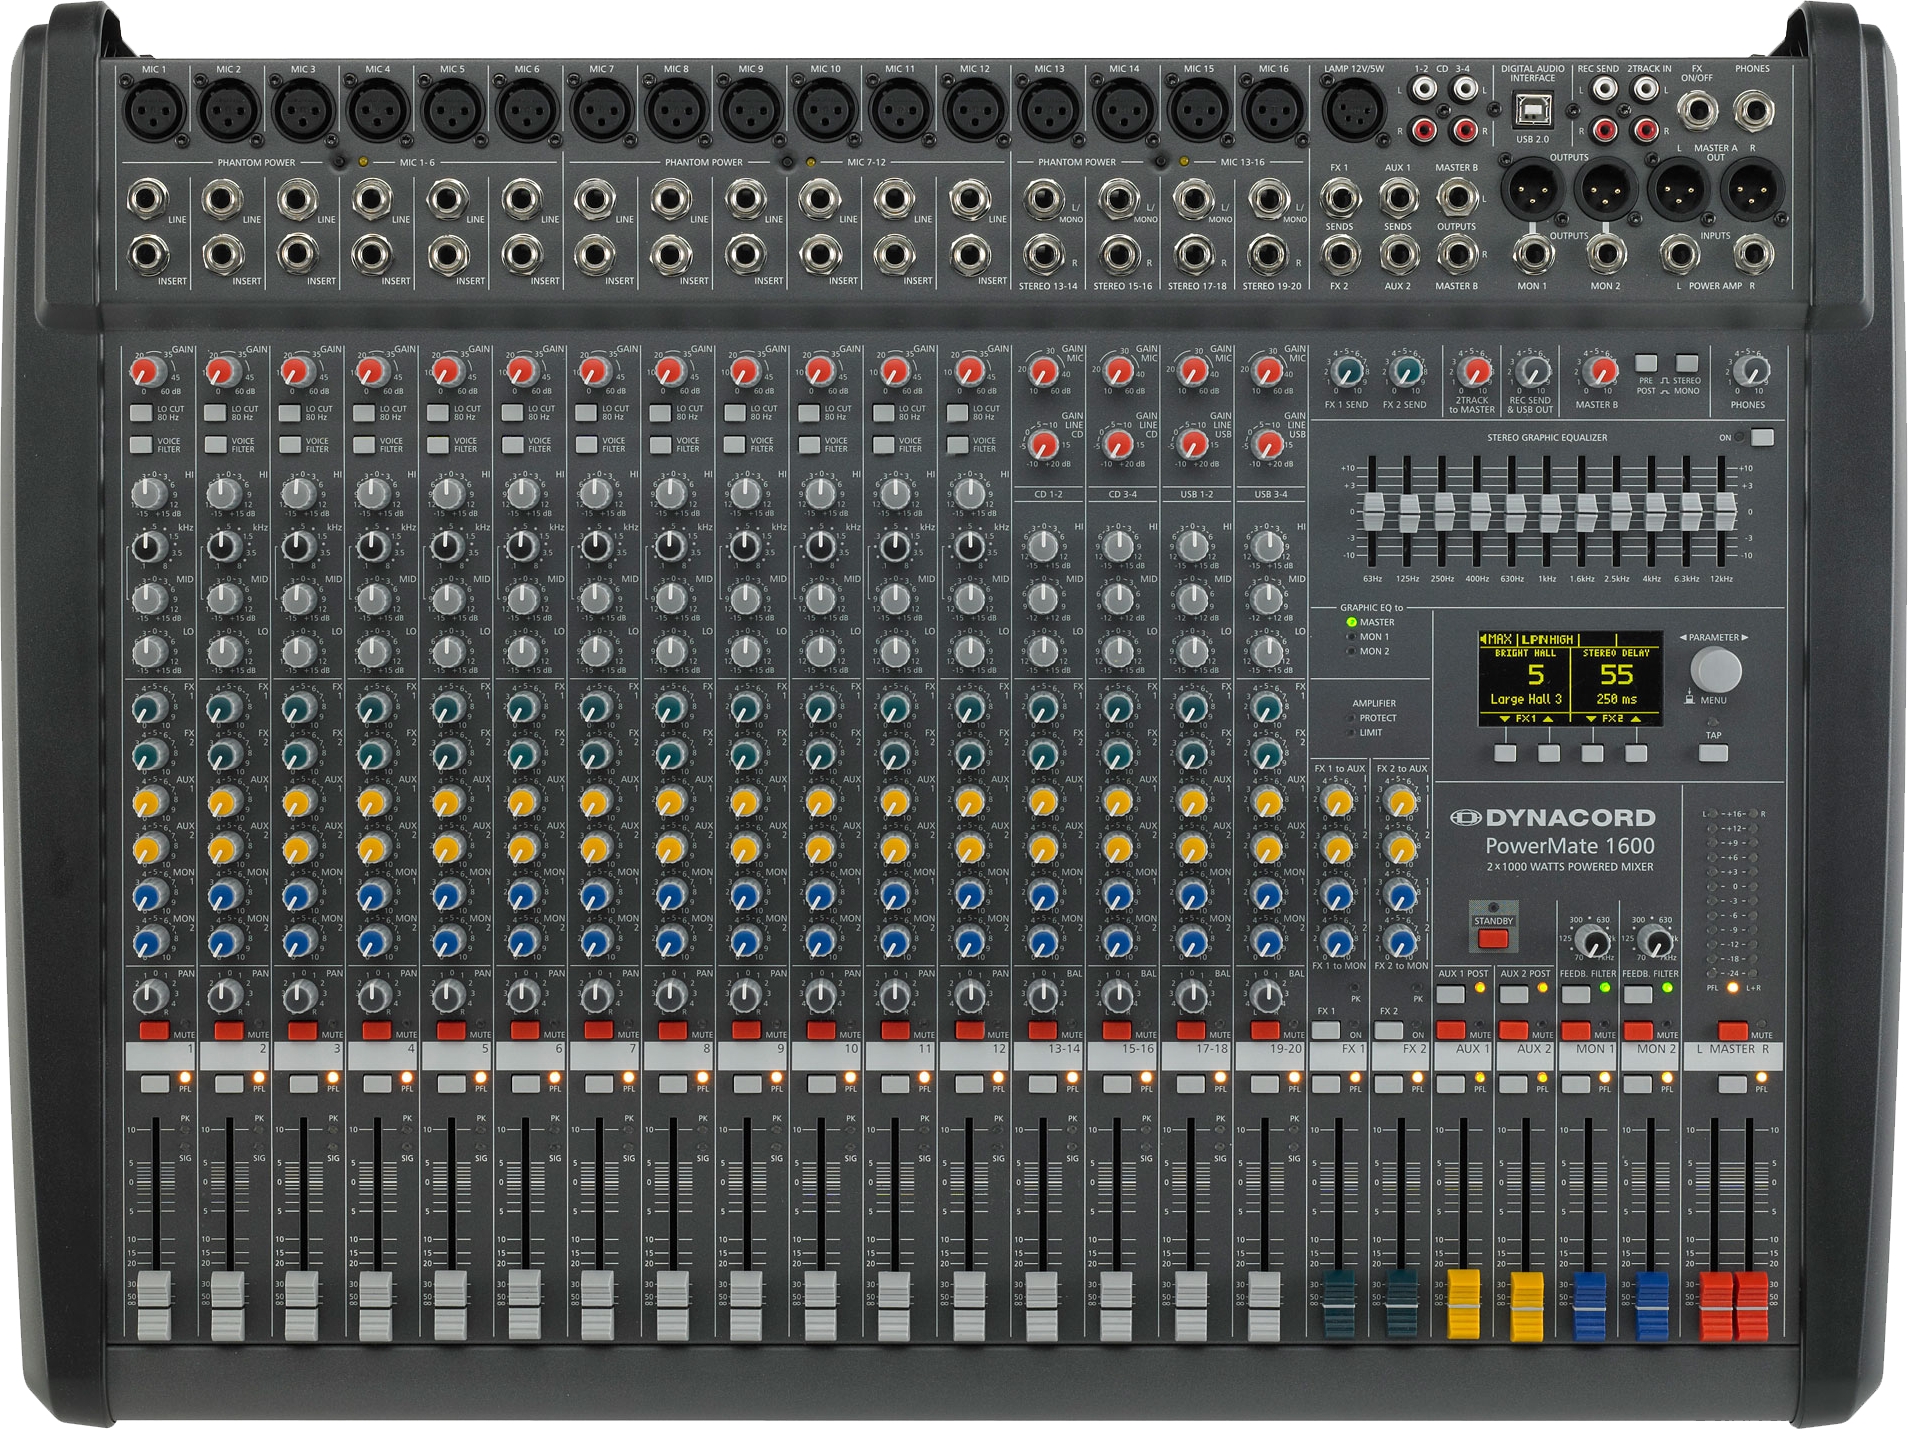Click the FX 1 SEND knob
Viewport: 1908px width, 1429px height.
point(1346,373)
